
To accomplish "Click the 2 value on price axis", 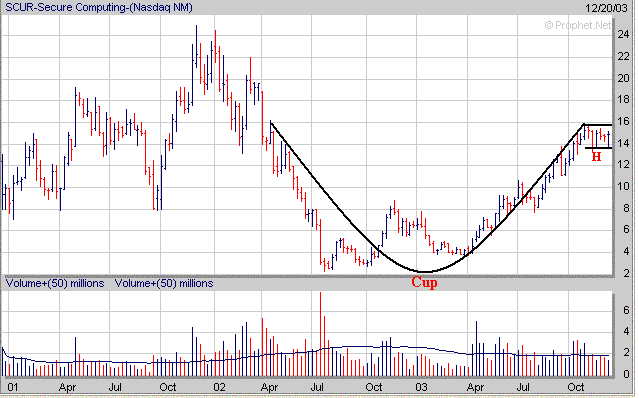I will (626, 273).
